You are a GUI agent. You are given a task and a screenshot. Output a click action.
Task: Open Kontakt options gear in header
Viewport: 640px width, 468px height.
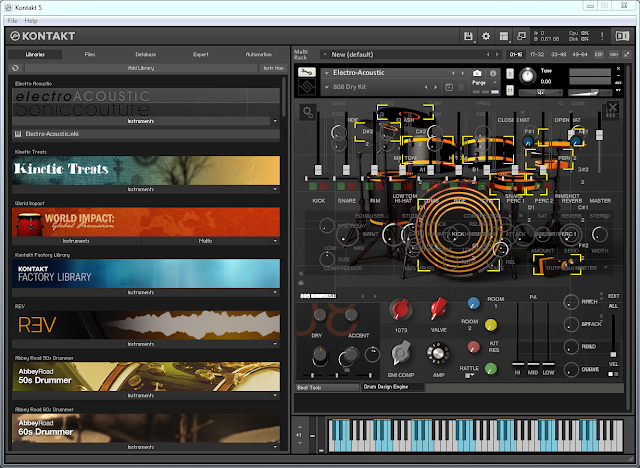pyautogui.click(x=486, y=36)
